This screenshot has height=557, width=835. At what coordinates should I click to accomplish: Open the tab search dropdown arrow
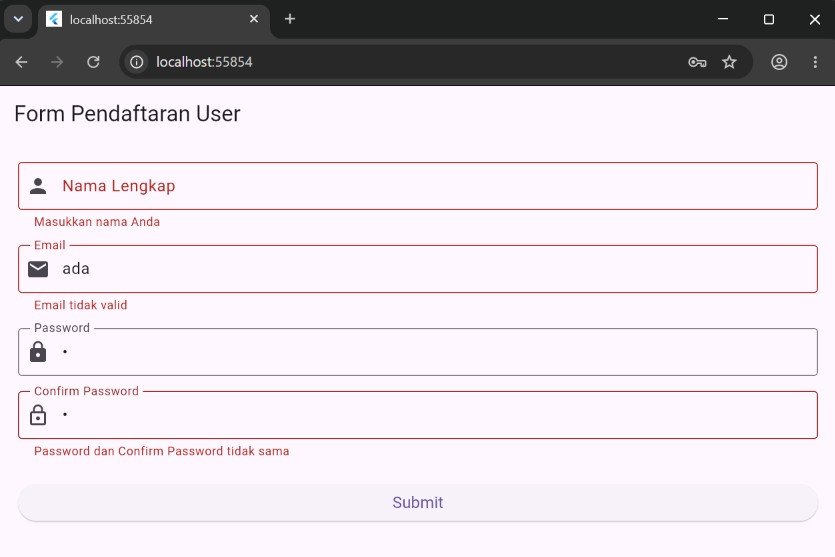click(18, 19)
